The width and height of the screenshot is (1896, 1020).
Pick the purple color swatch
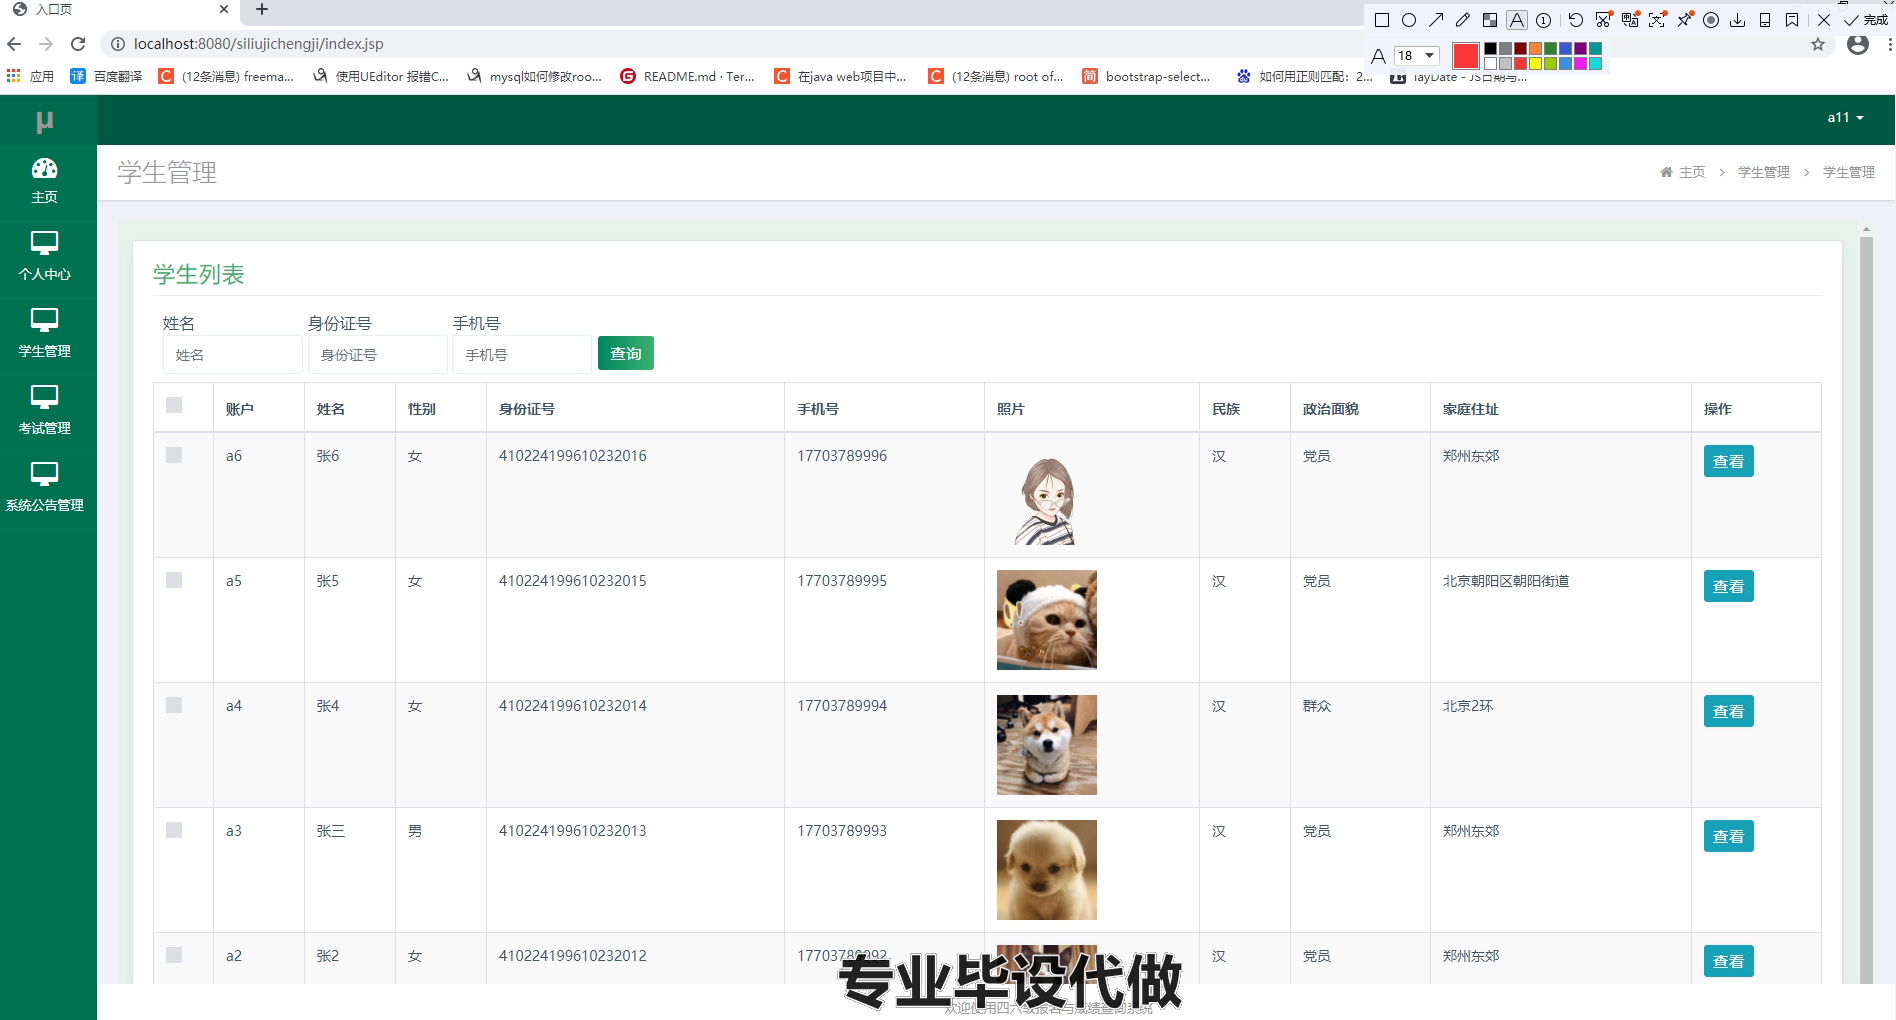coord(1580,48)
